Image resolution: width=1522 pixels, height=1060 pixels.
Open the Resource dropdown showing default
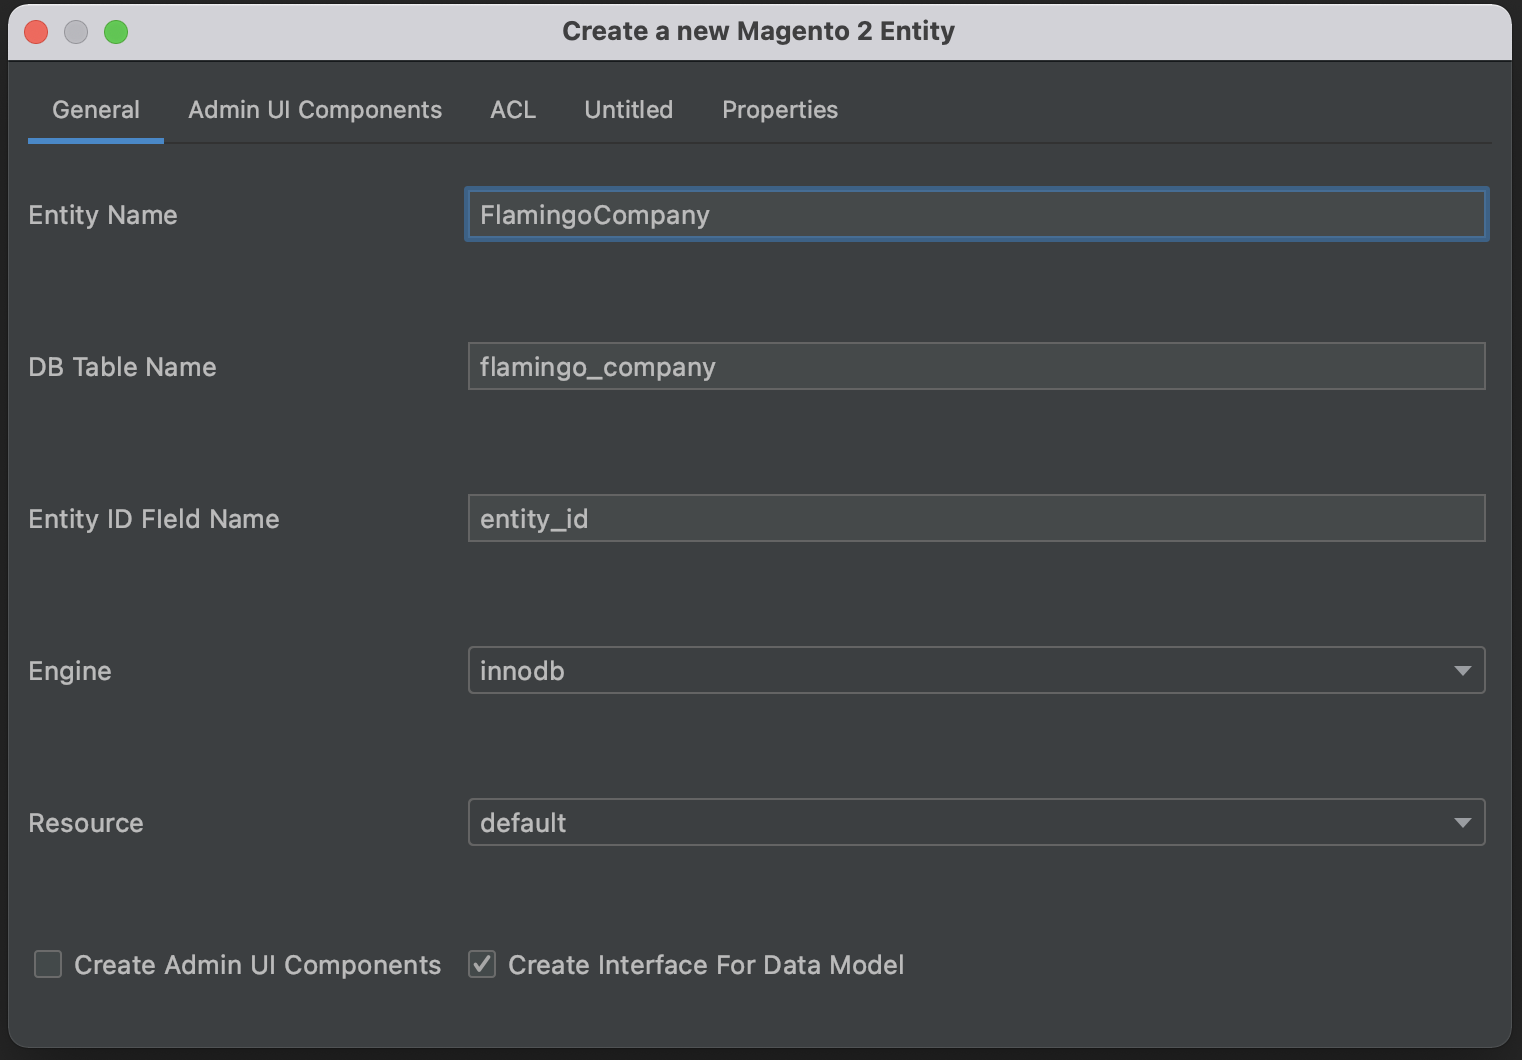[x=976, y=822]
